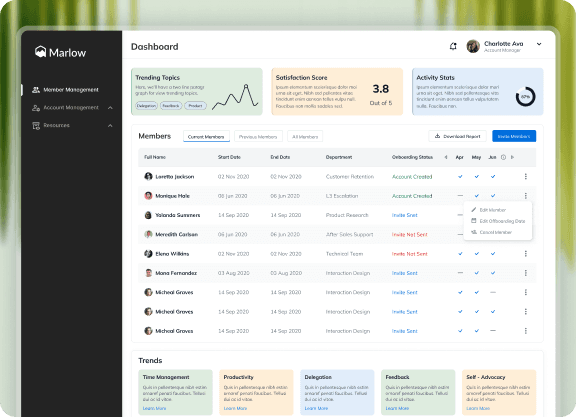Image resolution: width=576 pixels, height=417 pixels.
Task: Toggle Jun check for Loretta Jackson
Action: pyautogui.click(x=493, y=177)
